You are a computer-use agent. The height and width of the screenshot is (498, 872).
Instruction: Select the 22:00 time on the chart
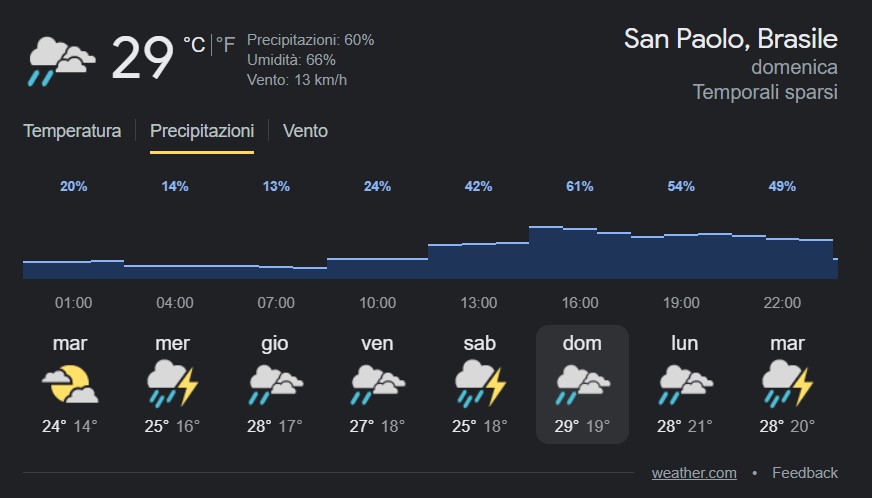pos(782,303)
